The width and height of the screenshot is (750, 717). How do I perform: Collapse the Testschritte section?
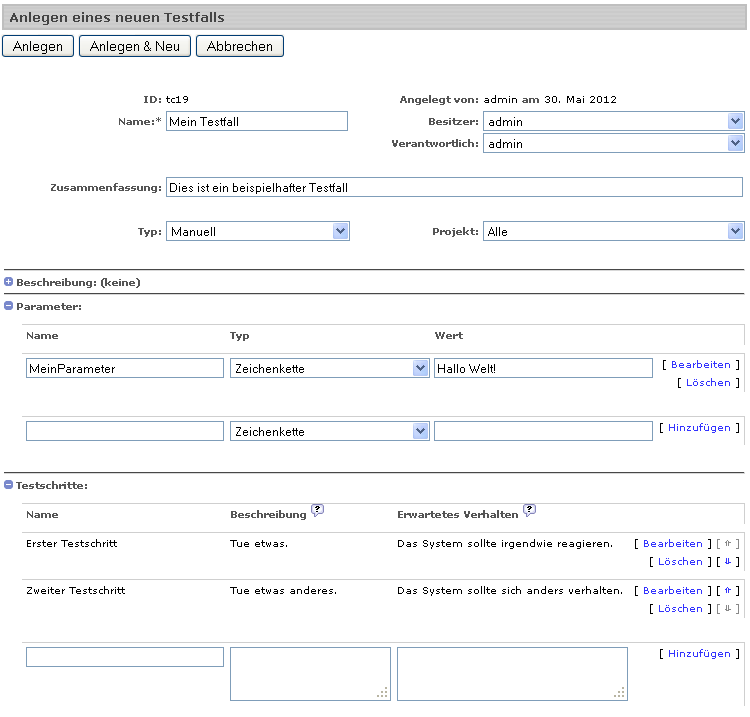click(9, 485)
